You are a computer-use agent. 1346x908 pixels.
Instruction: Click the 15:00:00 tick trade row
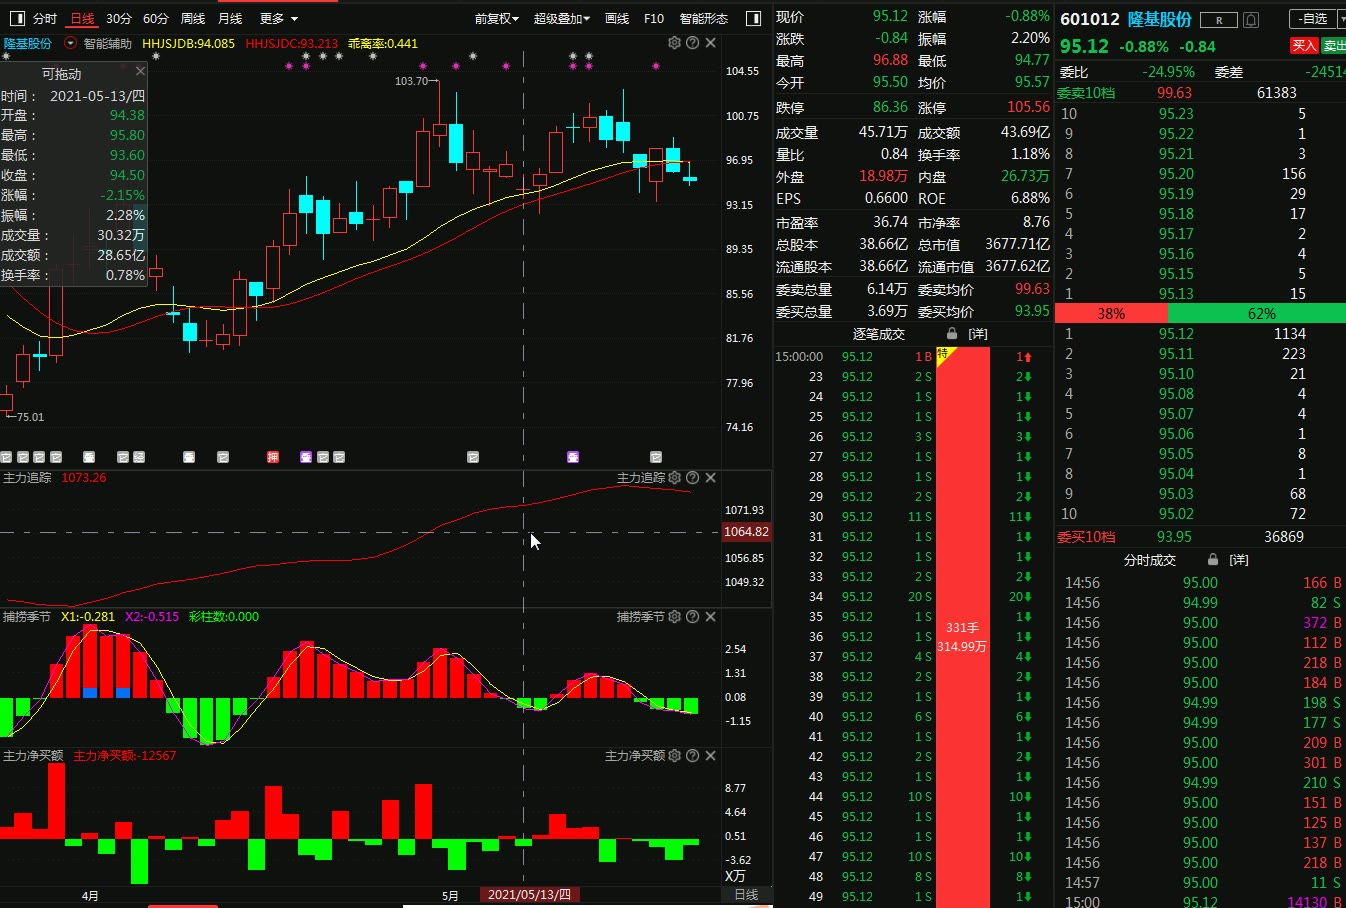click(x=857, y=357)
